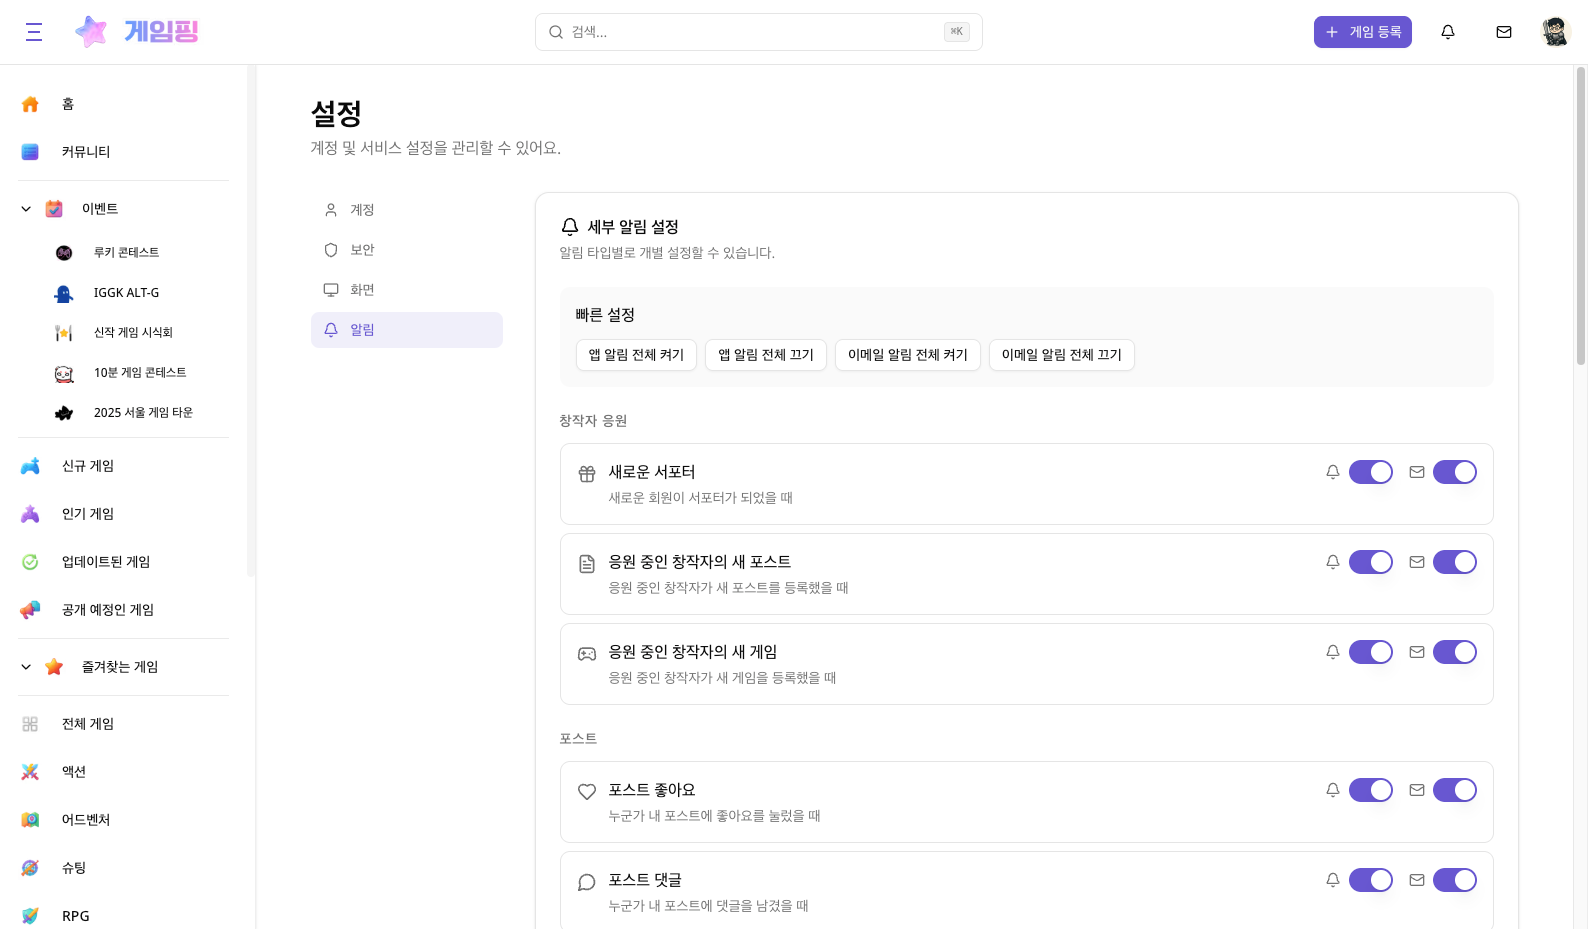Click the document icon beside 응원 중인 창작자의 새 포스트
Viewport: 1588px width, 929px height.
point(587,564)
